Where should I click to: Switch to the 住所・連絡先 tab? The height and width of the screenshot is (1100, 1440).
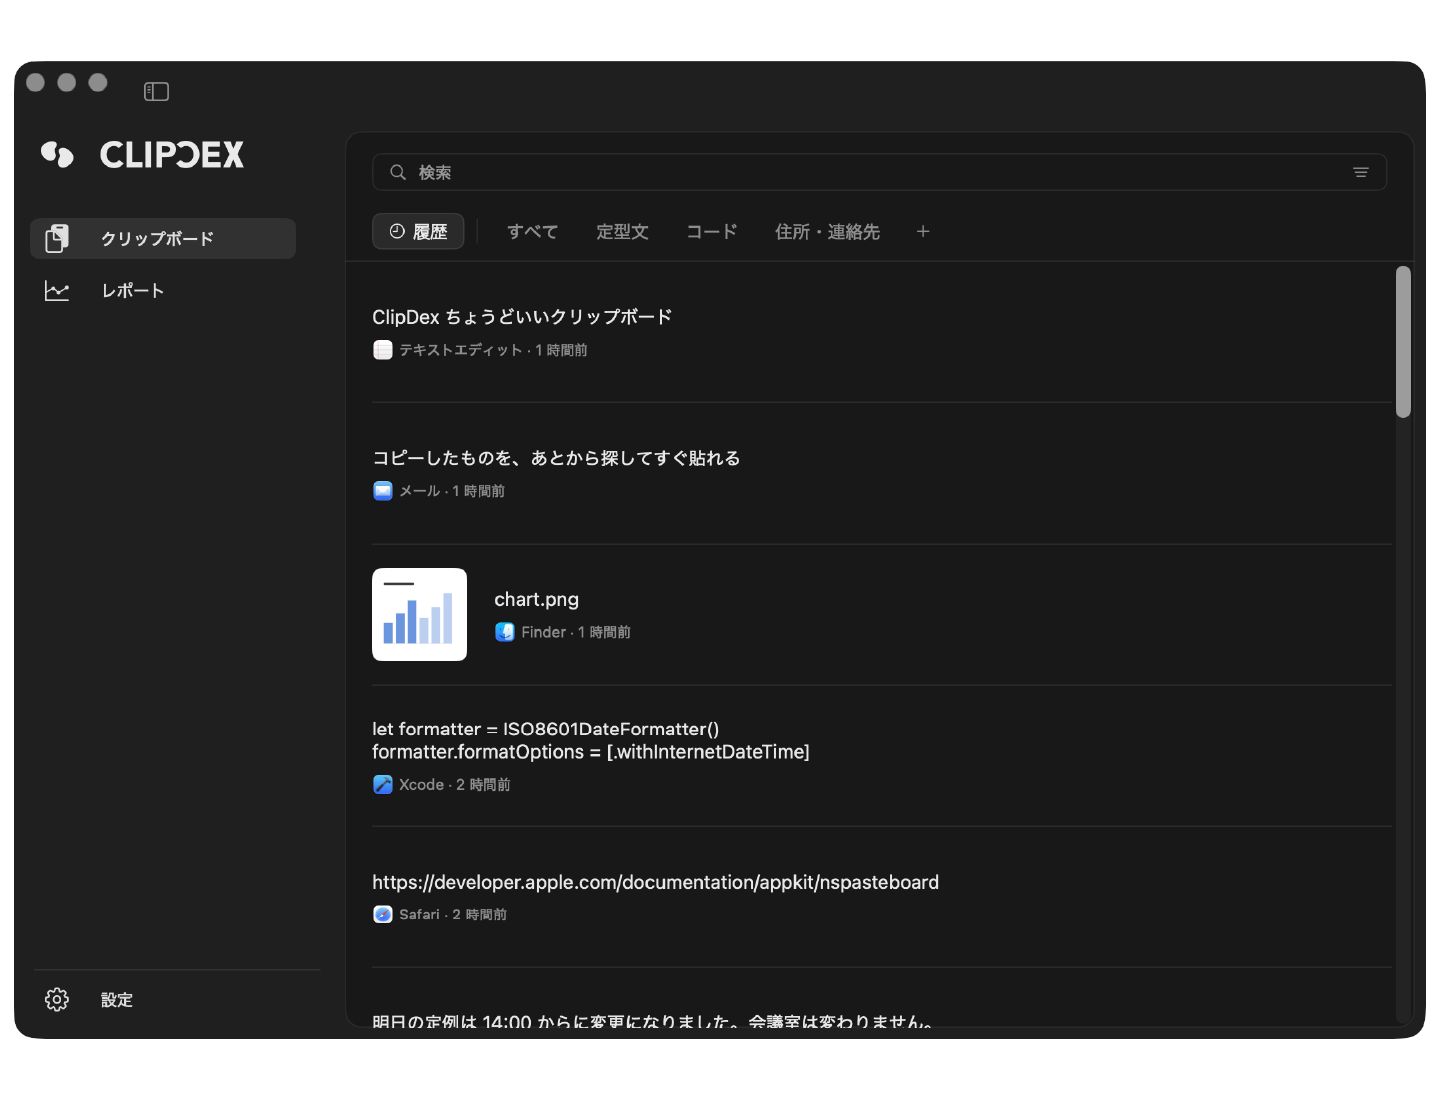point(827,232)
